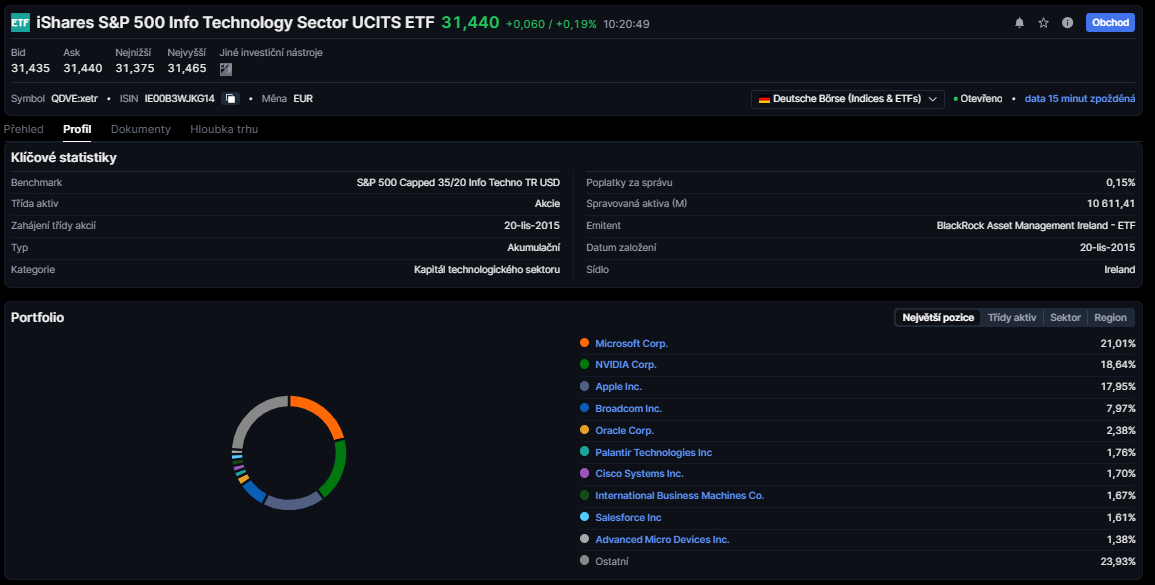The width and height of the screenshot is (1155, 585).
Task: Click the Akumulační type value
Action: [534, 248]
